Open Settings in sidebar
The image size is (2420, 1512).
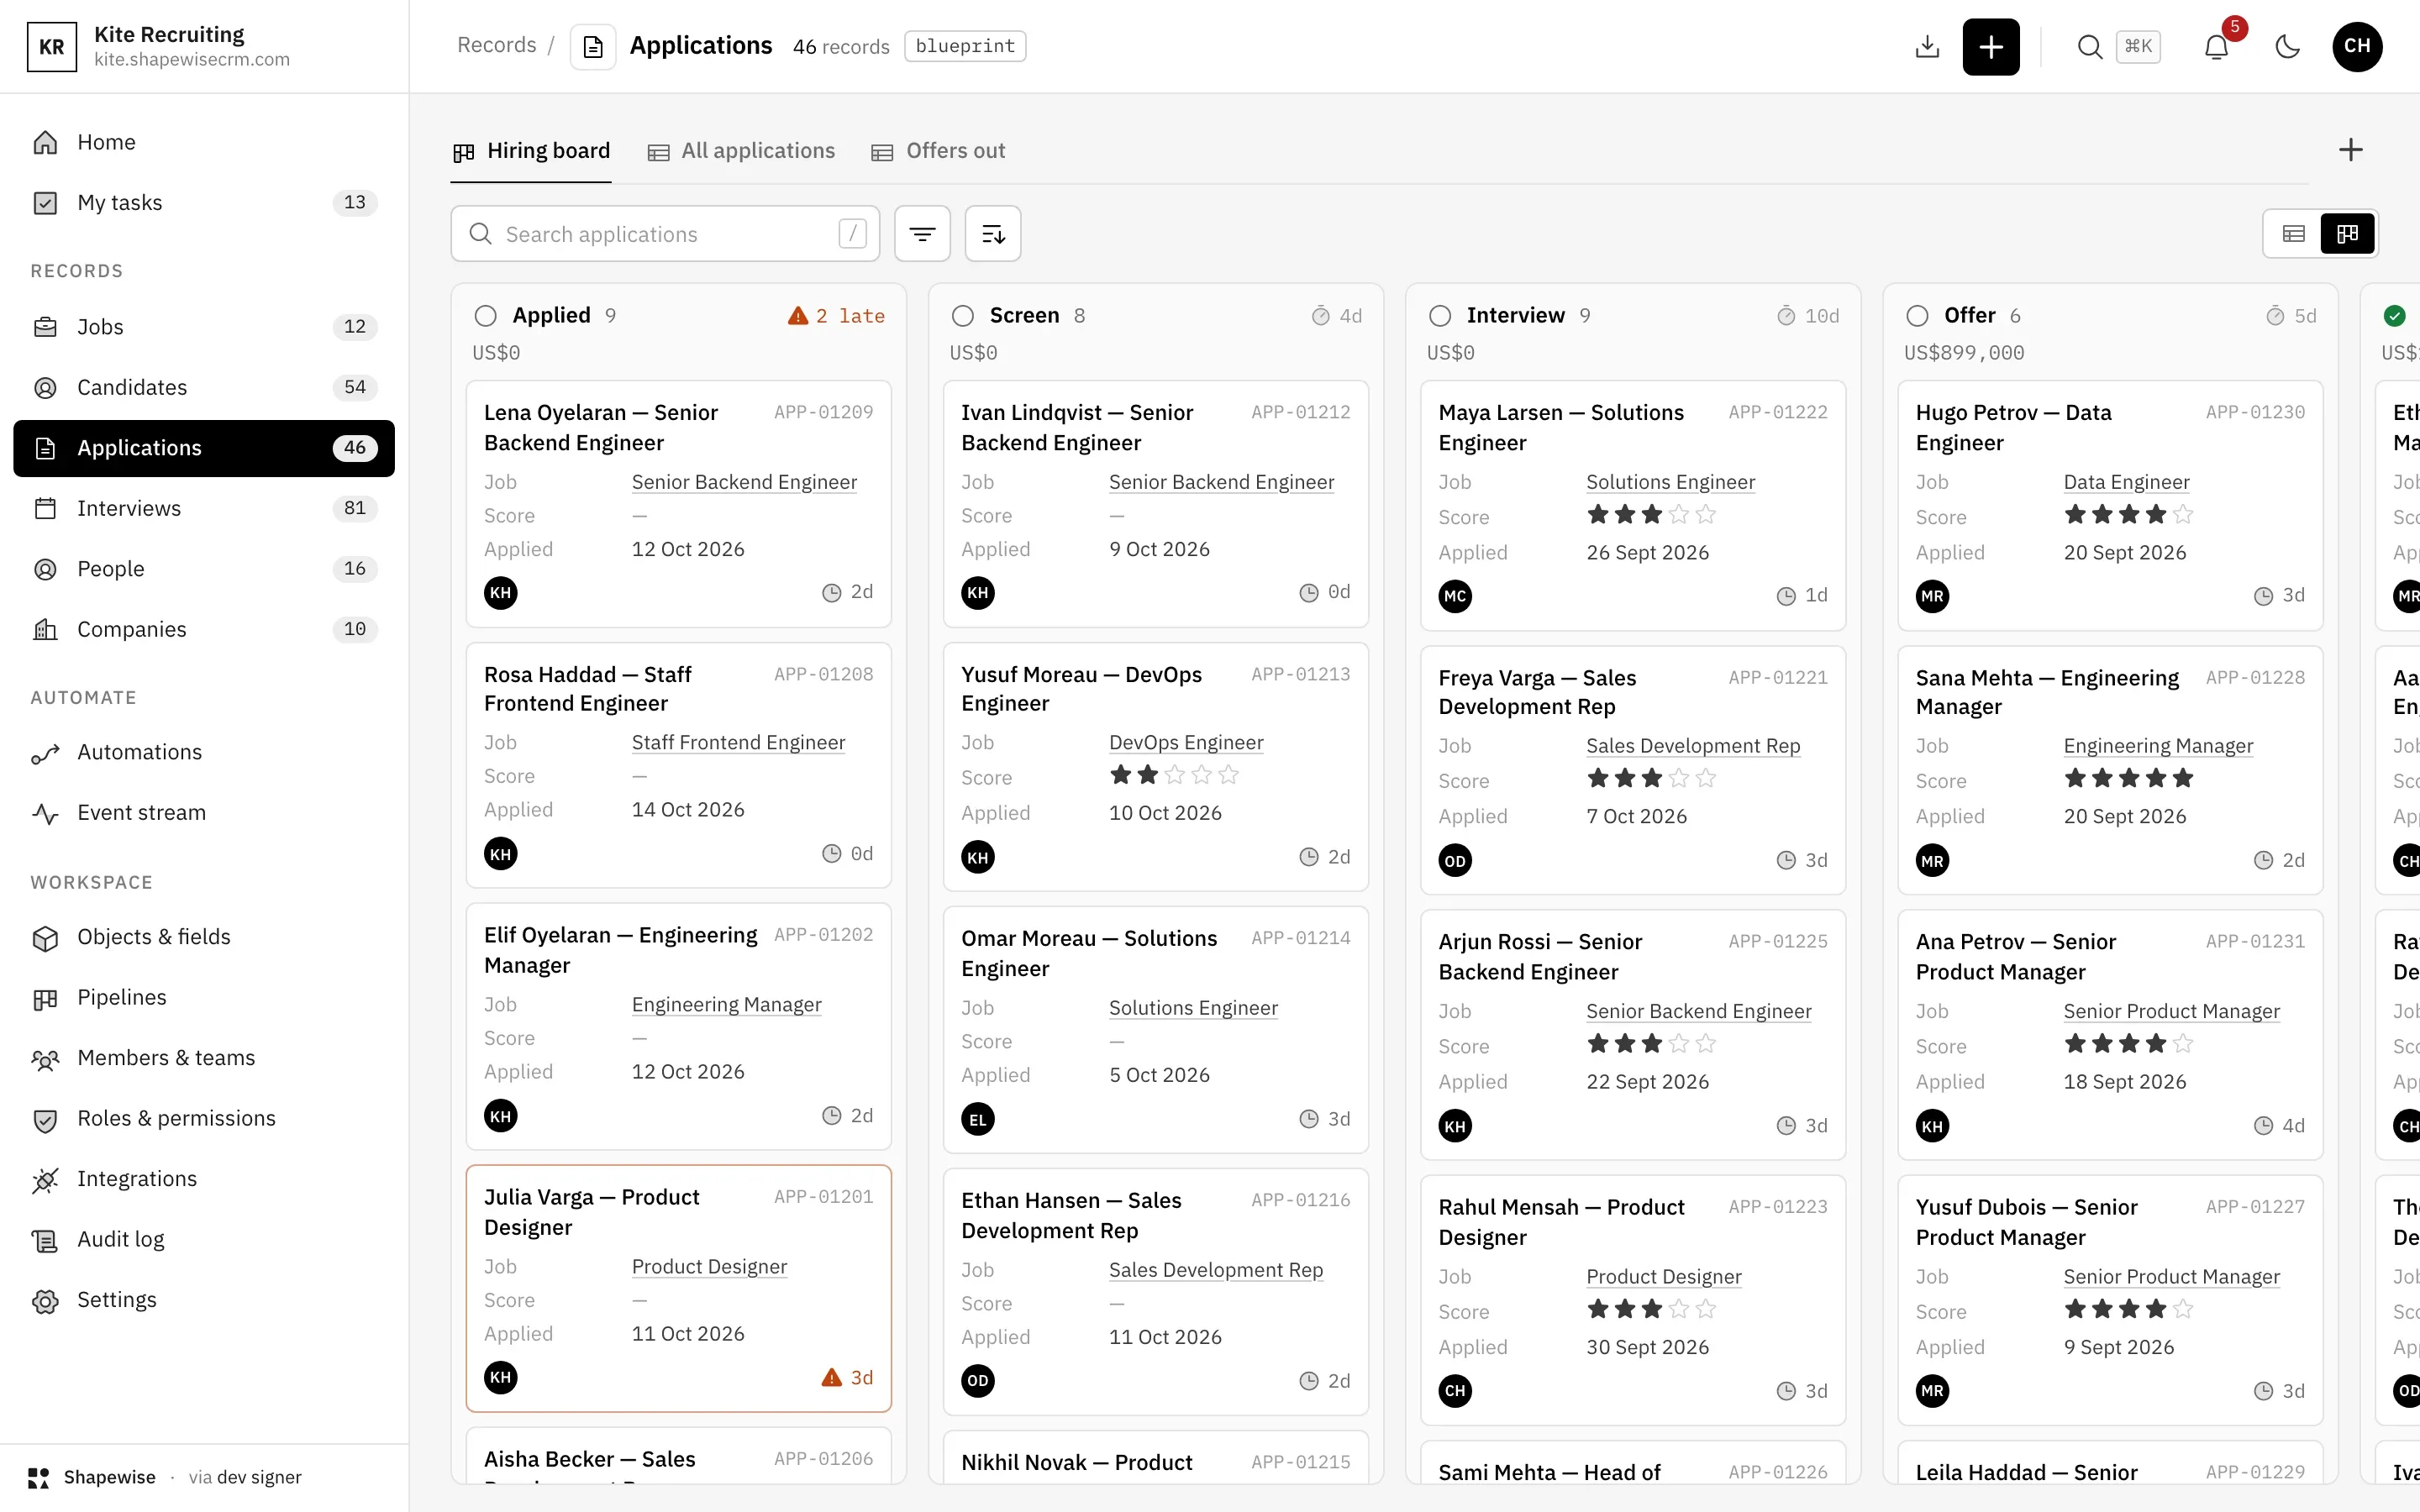coord(204,1301)
